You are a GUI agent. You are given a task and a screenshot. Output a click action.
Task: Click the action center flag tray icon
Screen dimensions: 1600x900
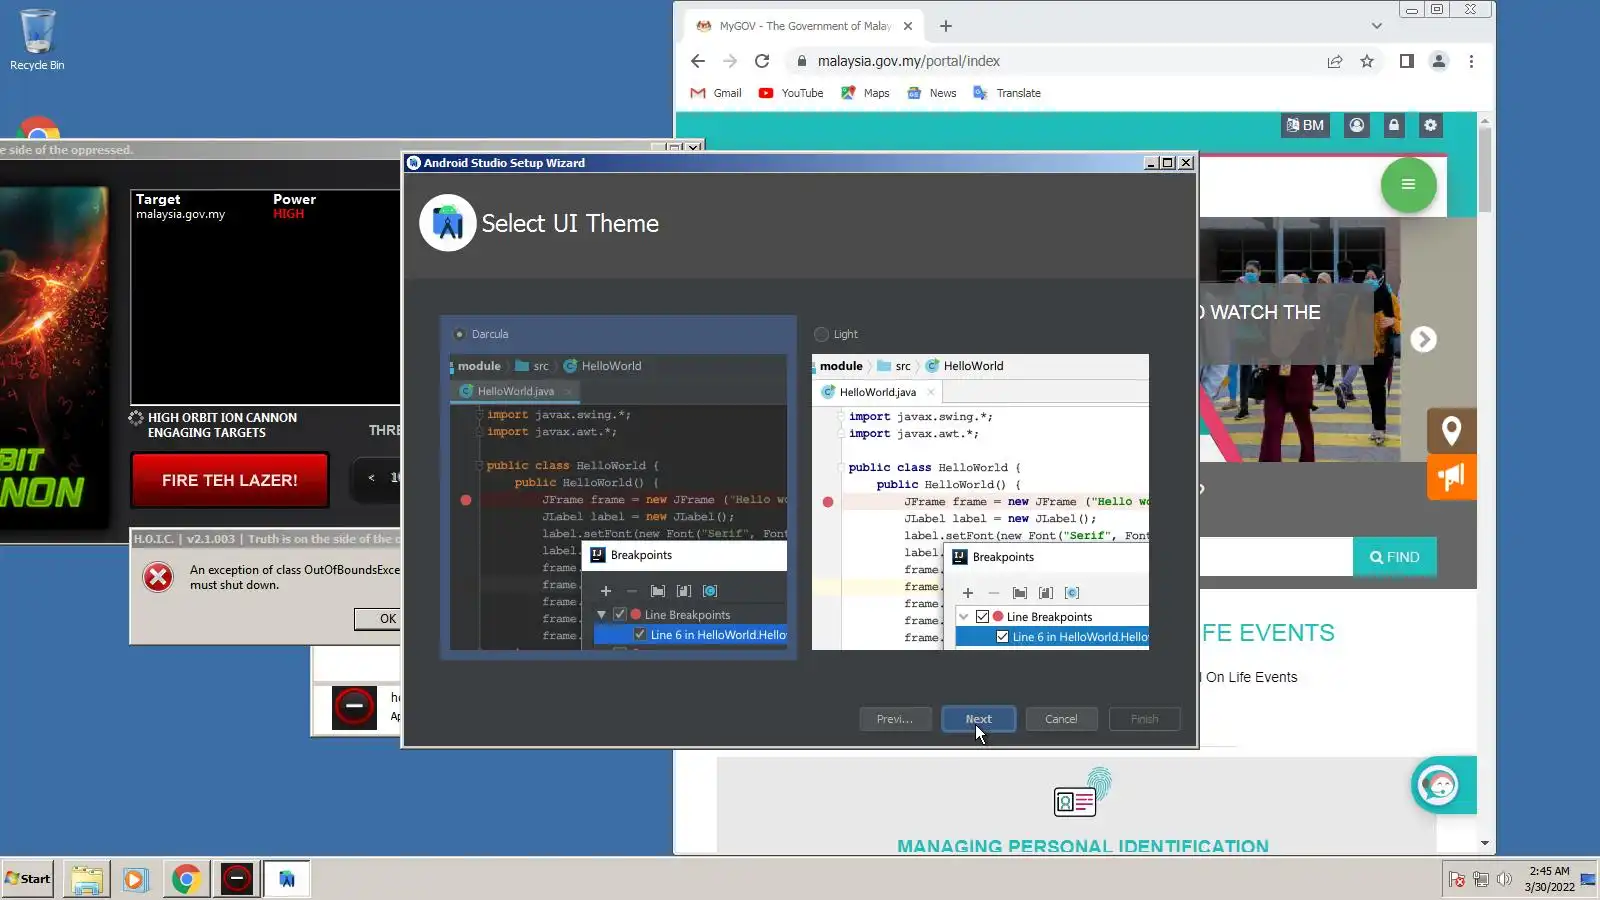(1457, 880)
